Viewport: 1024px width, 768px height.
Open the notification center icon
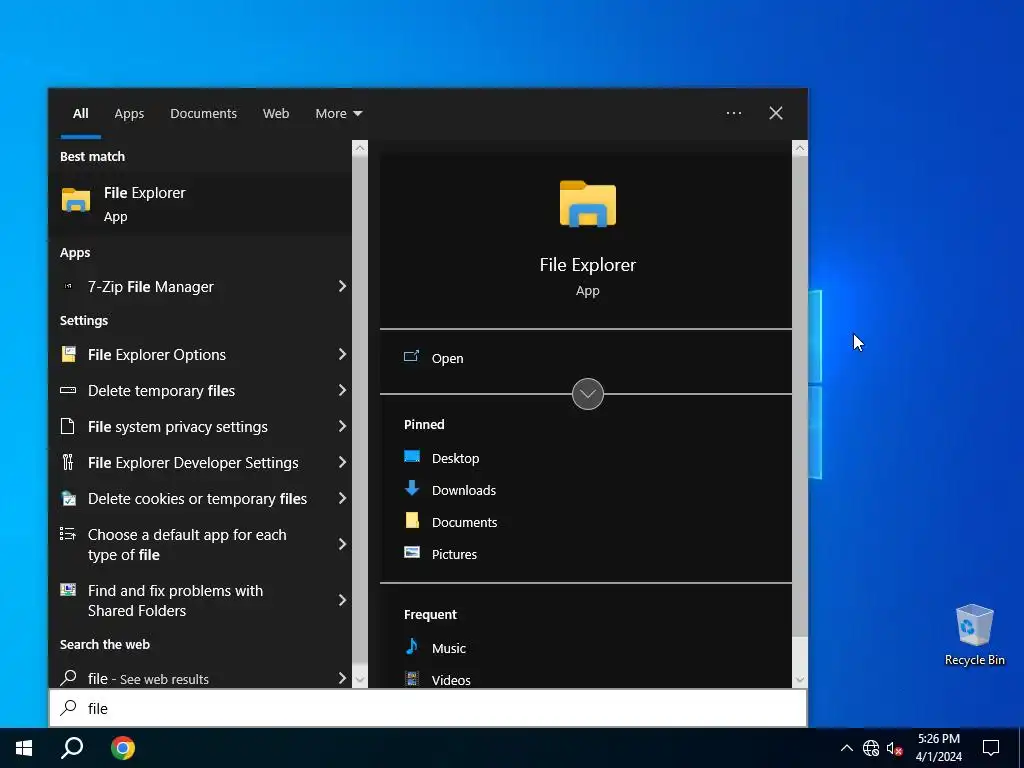(991, 748)
